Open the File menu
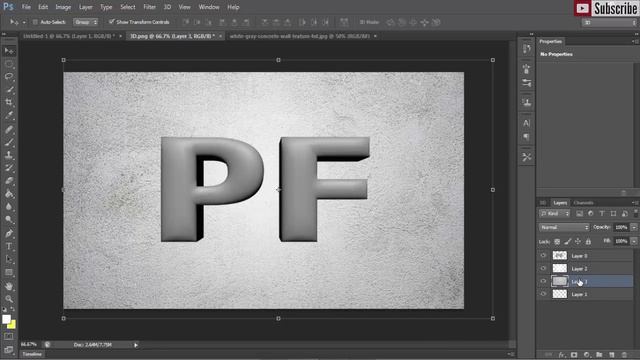 [26, 7]
